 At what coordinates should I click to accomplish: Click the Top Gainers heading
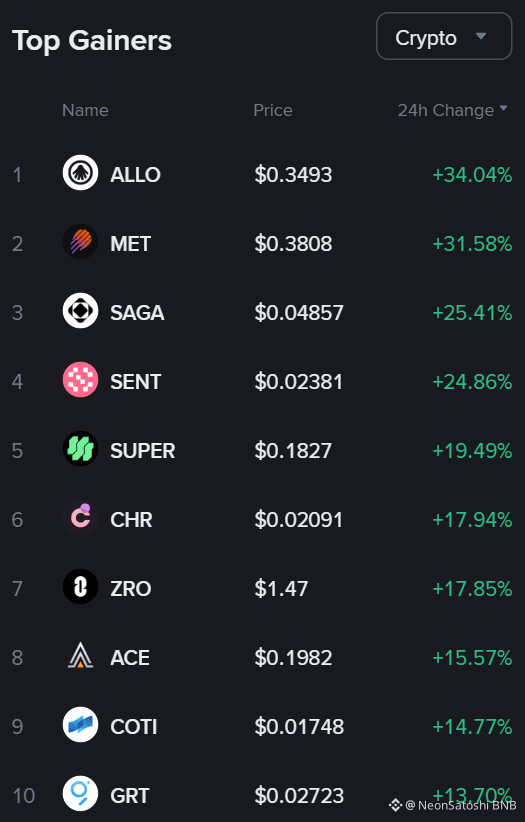(x=92, y=41)
